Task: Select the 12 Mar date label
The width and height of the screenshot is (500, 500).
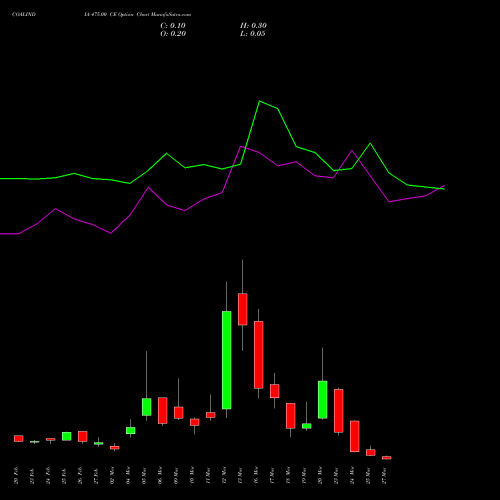Action: tap(224, 476)
